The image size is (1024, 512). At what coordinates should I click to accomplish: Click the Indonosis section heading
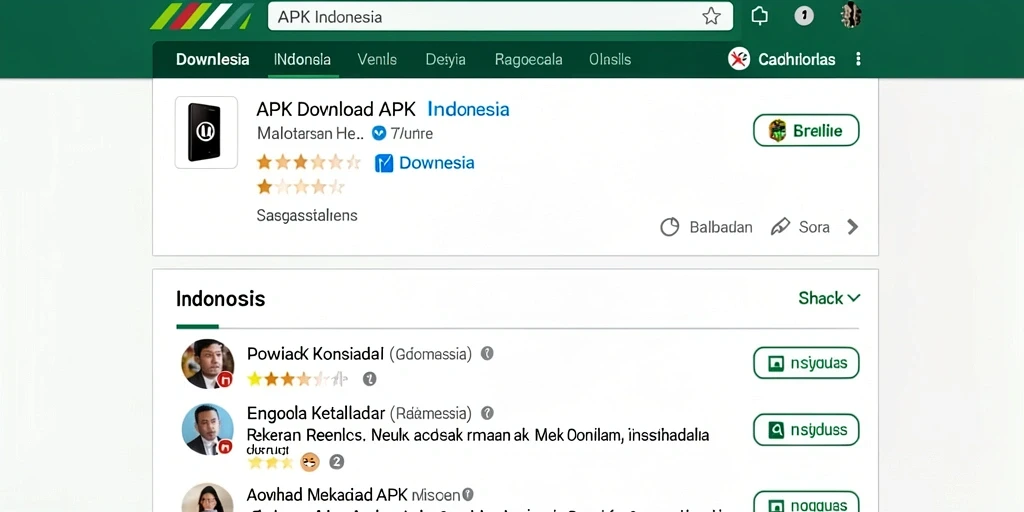tap(221, 299)
